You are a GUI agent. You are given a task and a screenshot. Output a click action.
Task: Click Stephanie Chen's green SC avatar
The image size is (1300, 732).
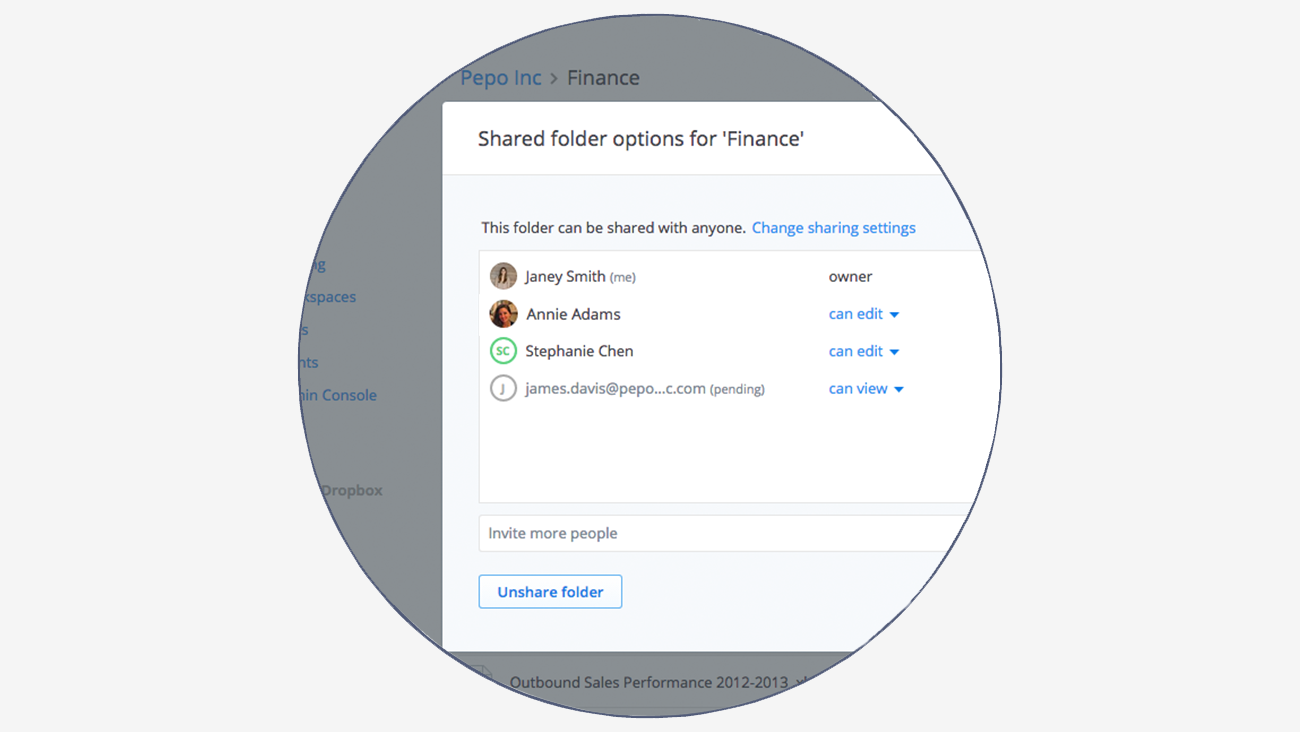point(503,351)
